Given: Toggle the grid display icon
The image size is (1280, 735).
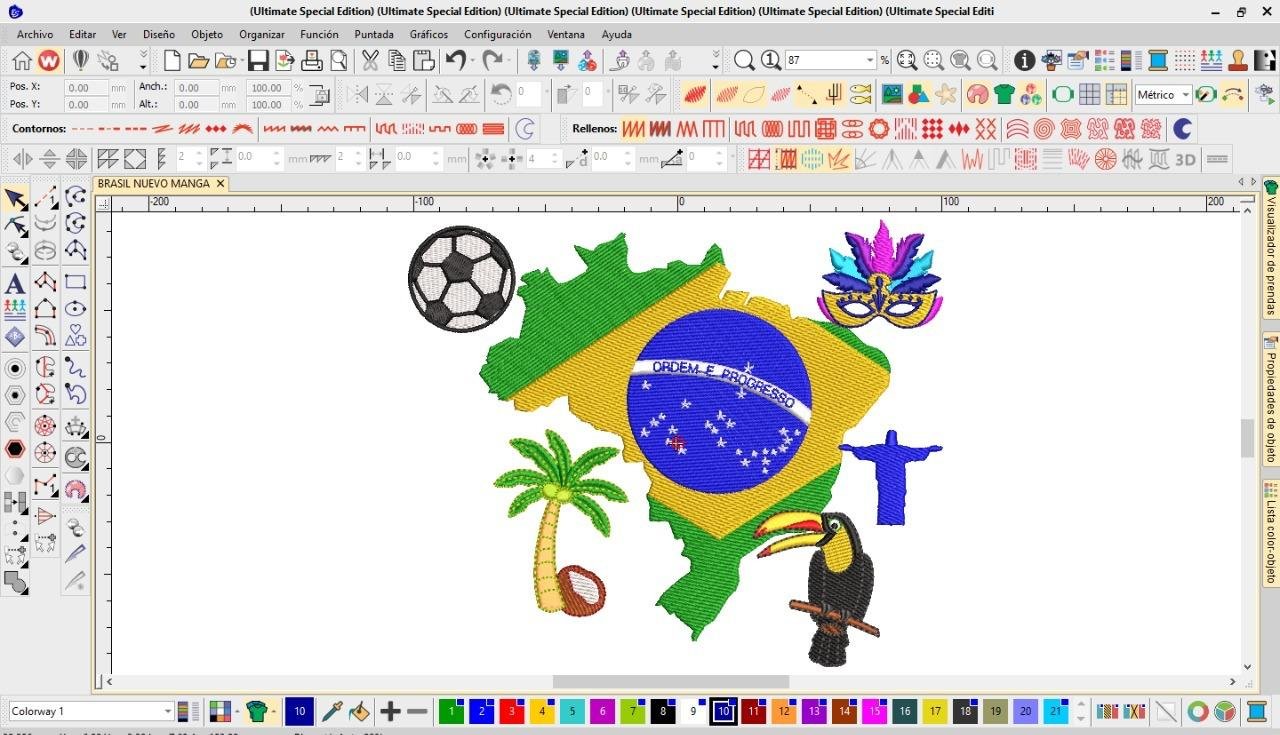Looking at the screenshot, I should [x=1089, y=95].
